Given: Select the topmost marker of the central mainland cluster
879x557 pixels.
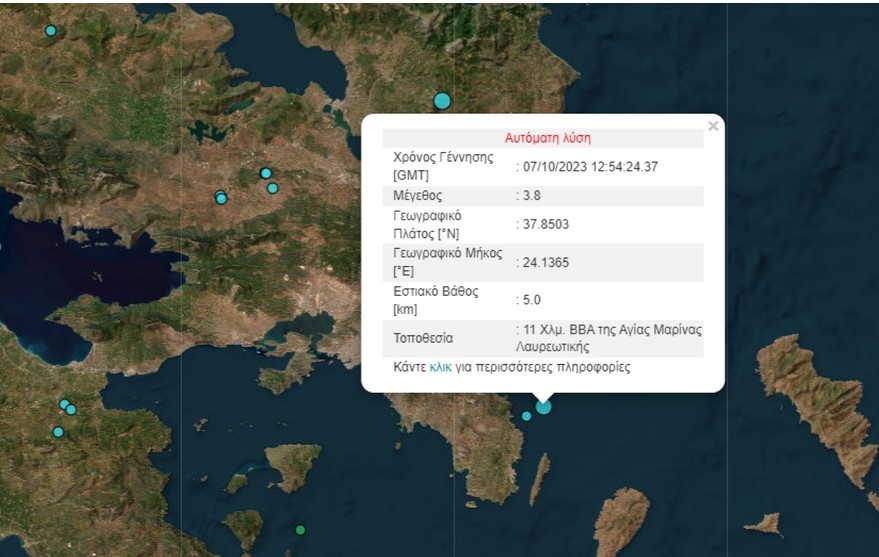Looking at the screenshot, I should coord(266,173).
